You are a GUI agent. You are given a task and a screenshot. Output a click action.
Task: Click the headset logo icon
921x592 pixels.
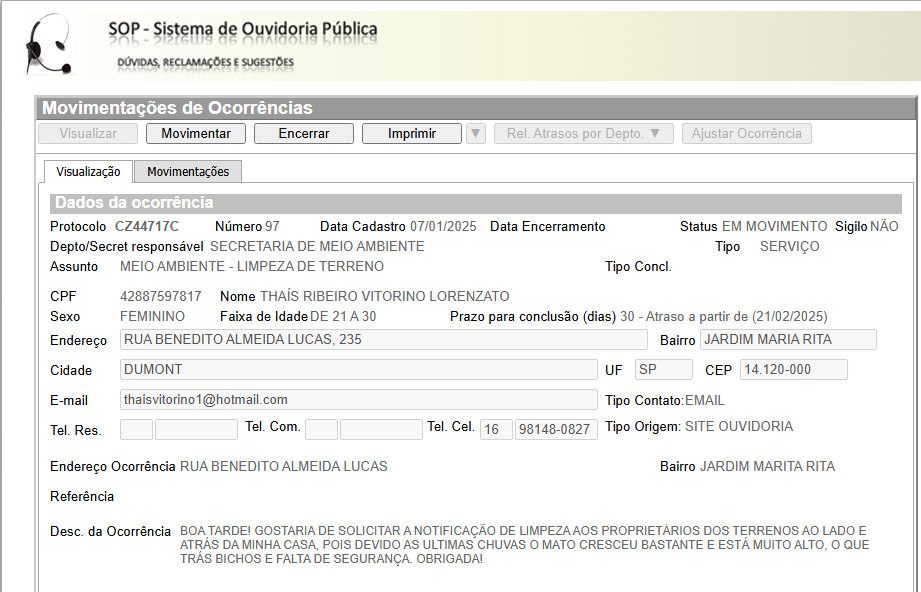tap(48, 46)
